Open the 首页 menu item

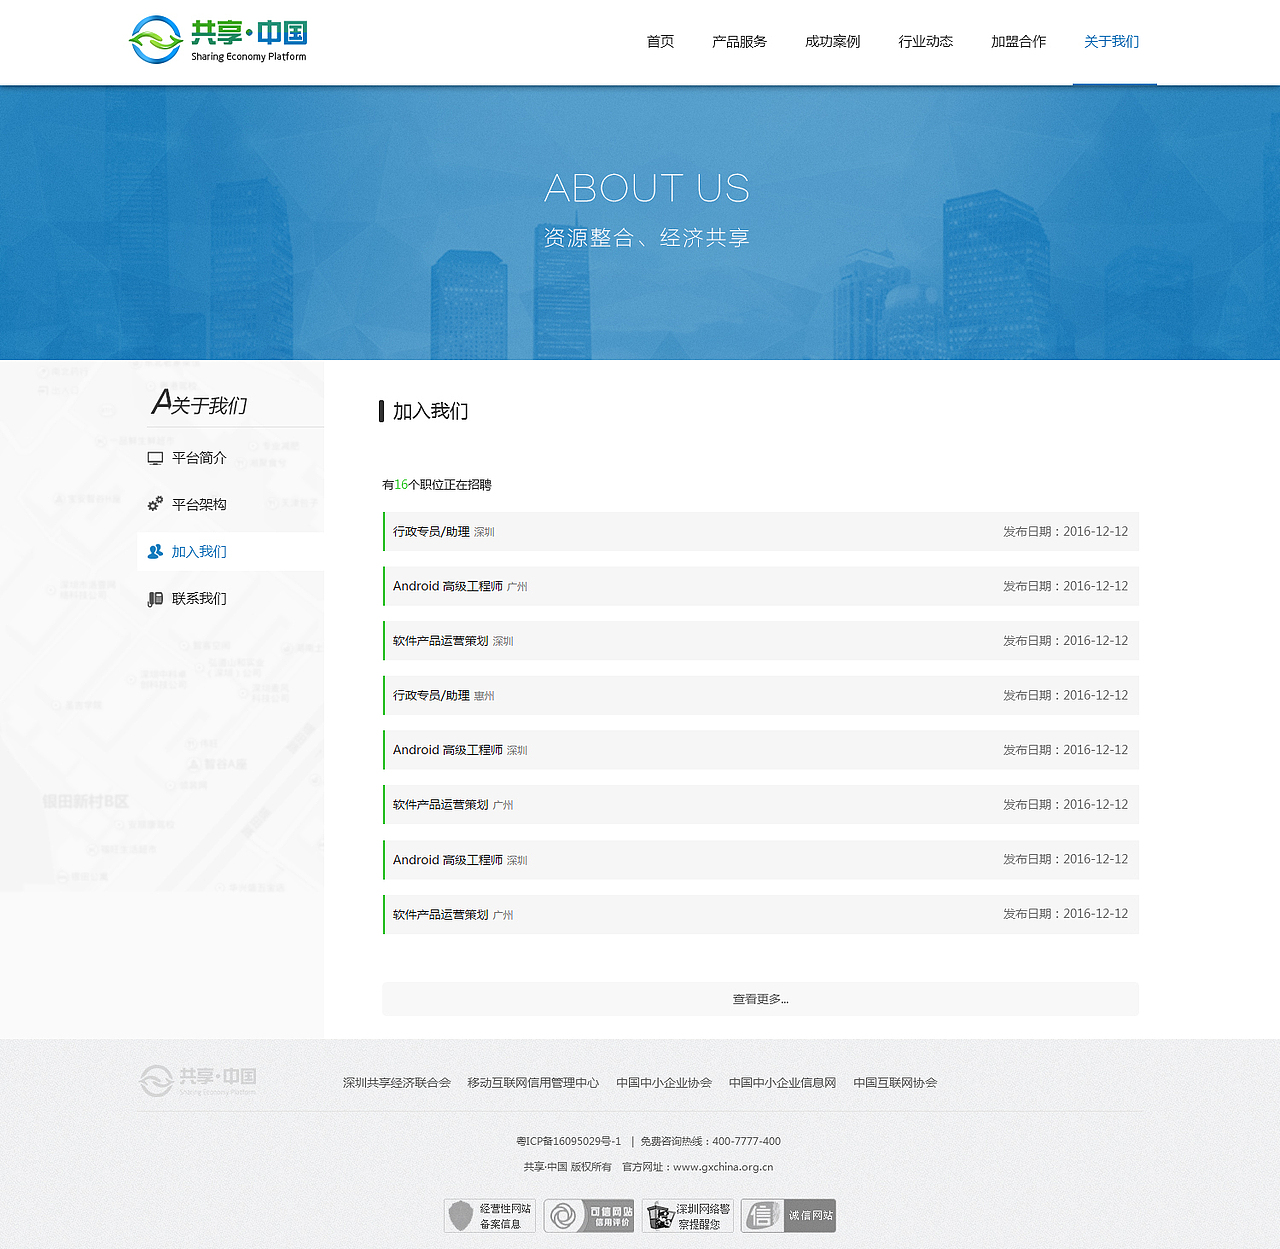click(660, 41)
